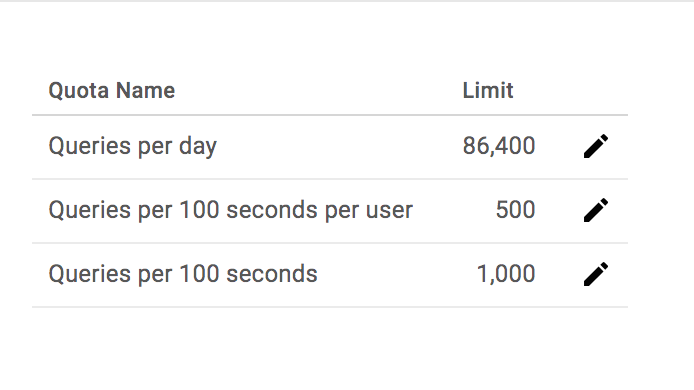Click the 500 limit value
Viewport: 694px width, 390px height.
pyautogui.click(x=515, y=210)
